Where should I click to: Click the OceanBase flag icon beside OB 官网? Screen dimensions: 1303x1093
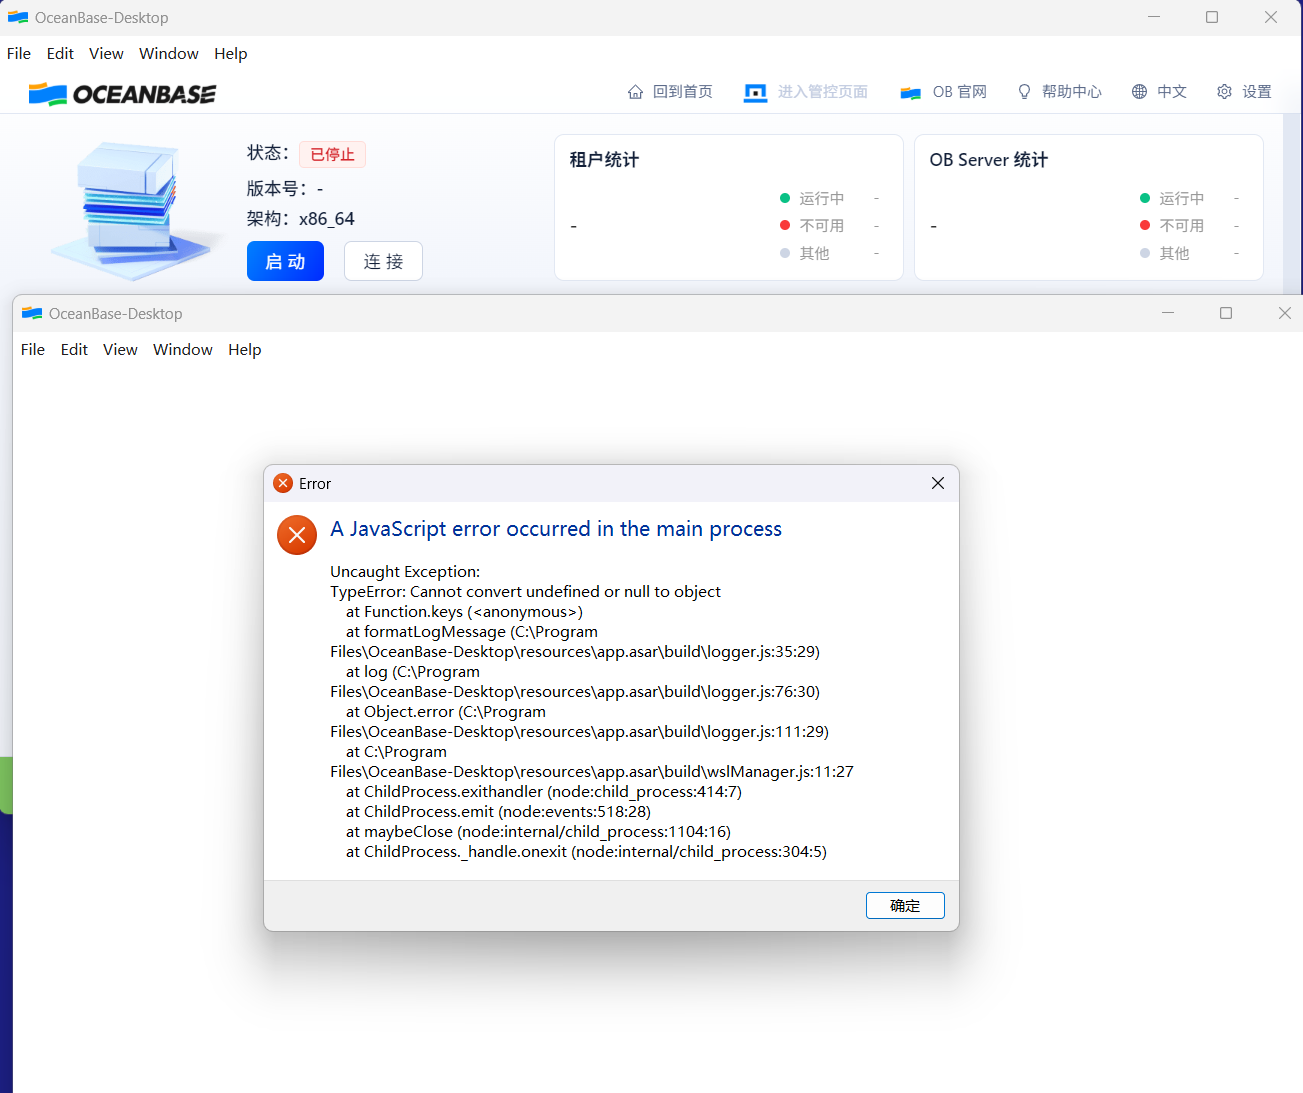pos(910,93)
